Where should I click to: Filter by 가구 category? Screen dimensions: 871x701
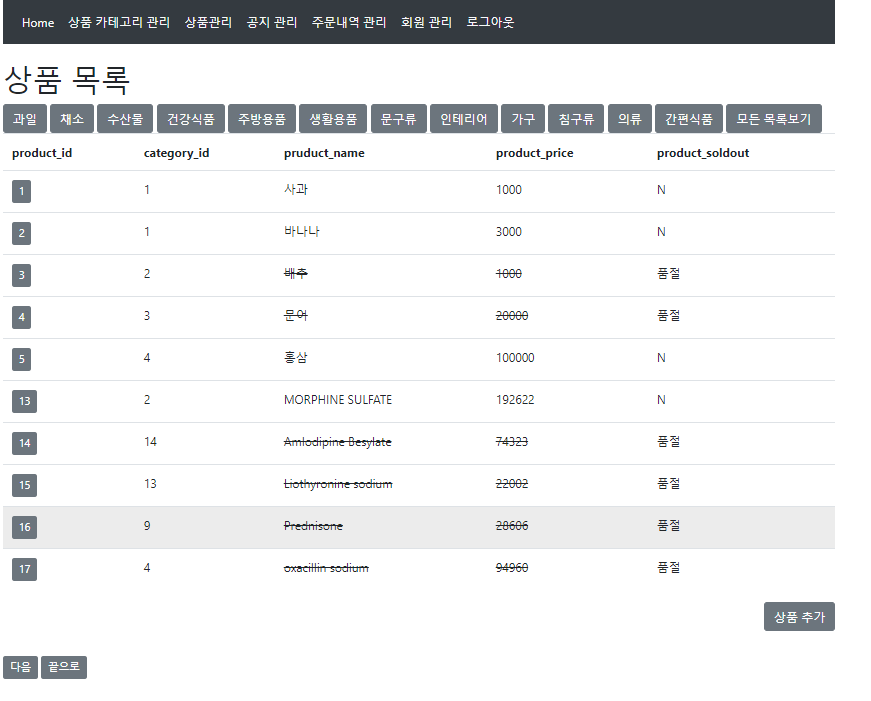click(523, 119)
